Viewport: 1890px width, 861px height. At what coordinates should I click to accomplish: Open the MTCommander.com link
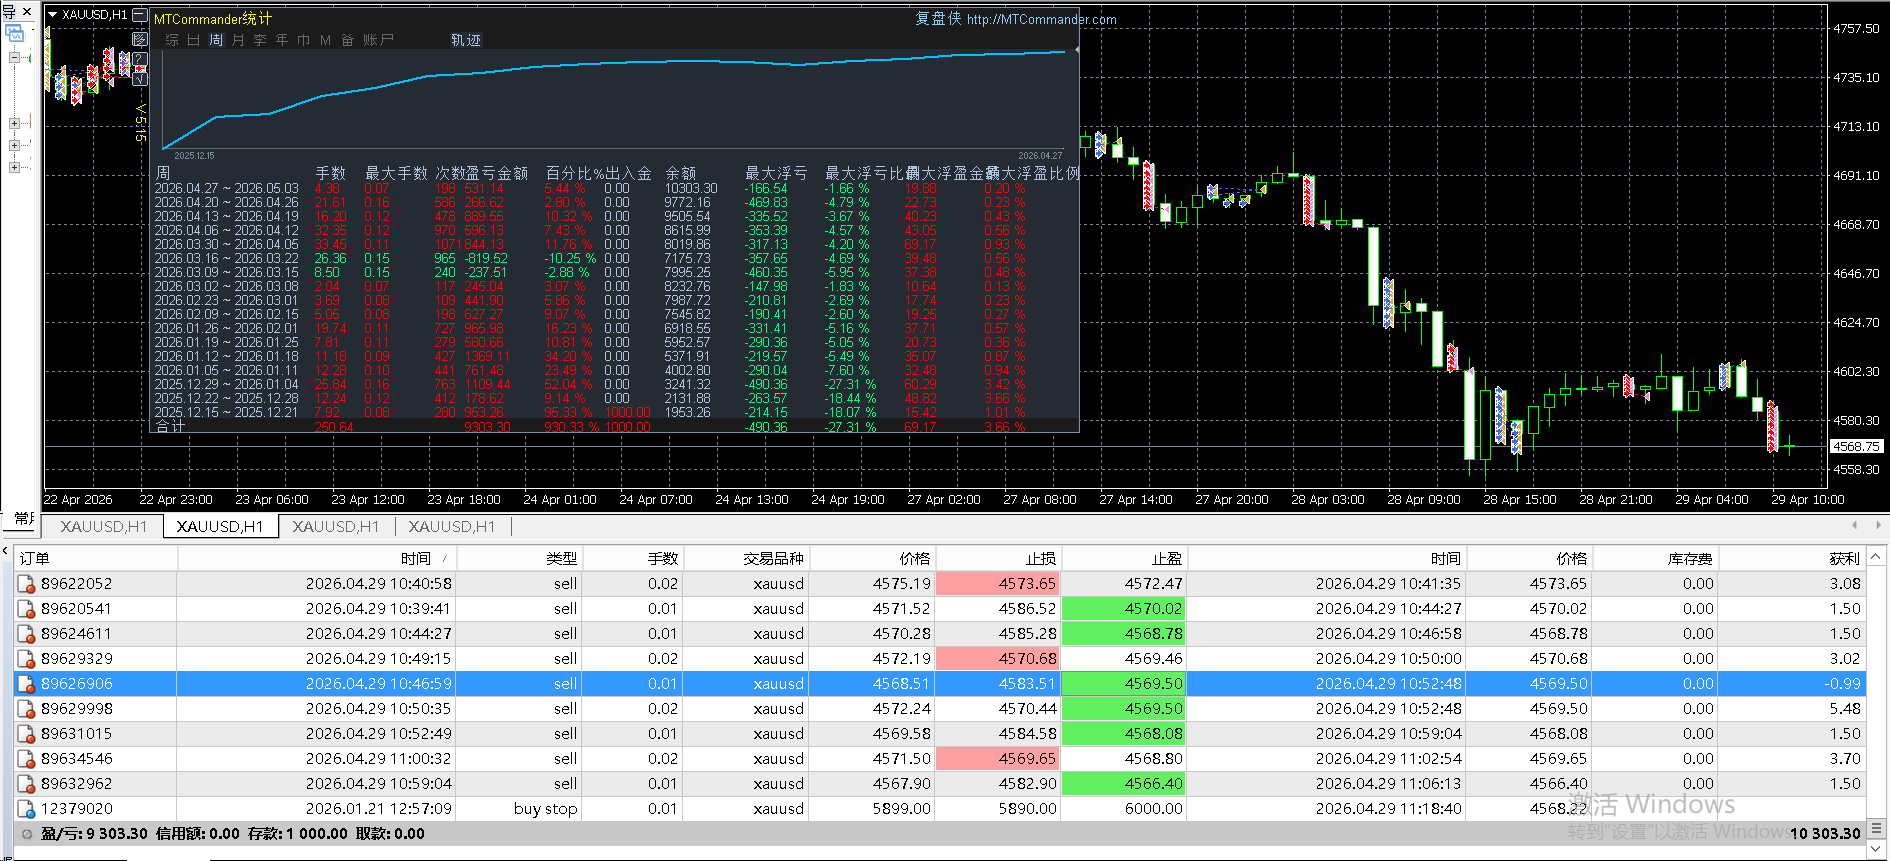pos(1041,19)
